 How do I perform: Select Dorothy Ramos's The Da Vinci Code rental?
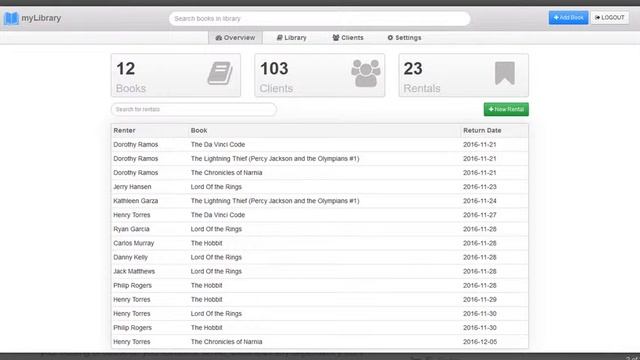[320, 144]
